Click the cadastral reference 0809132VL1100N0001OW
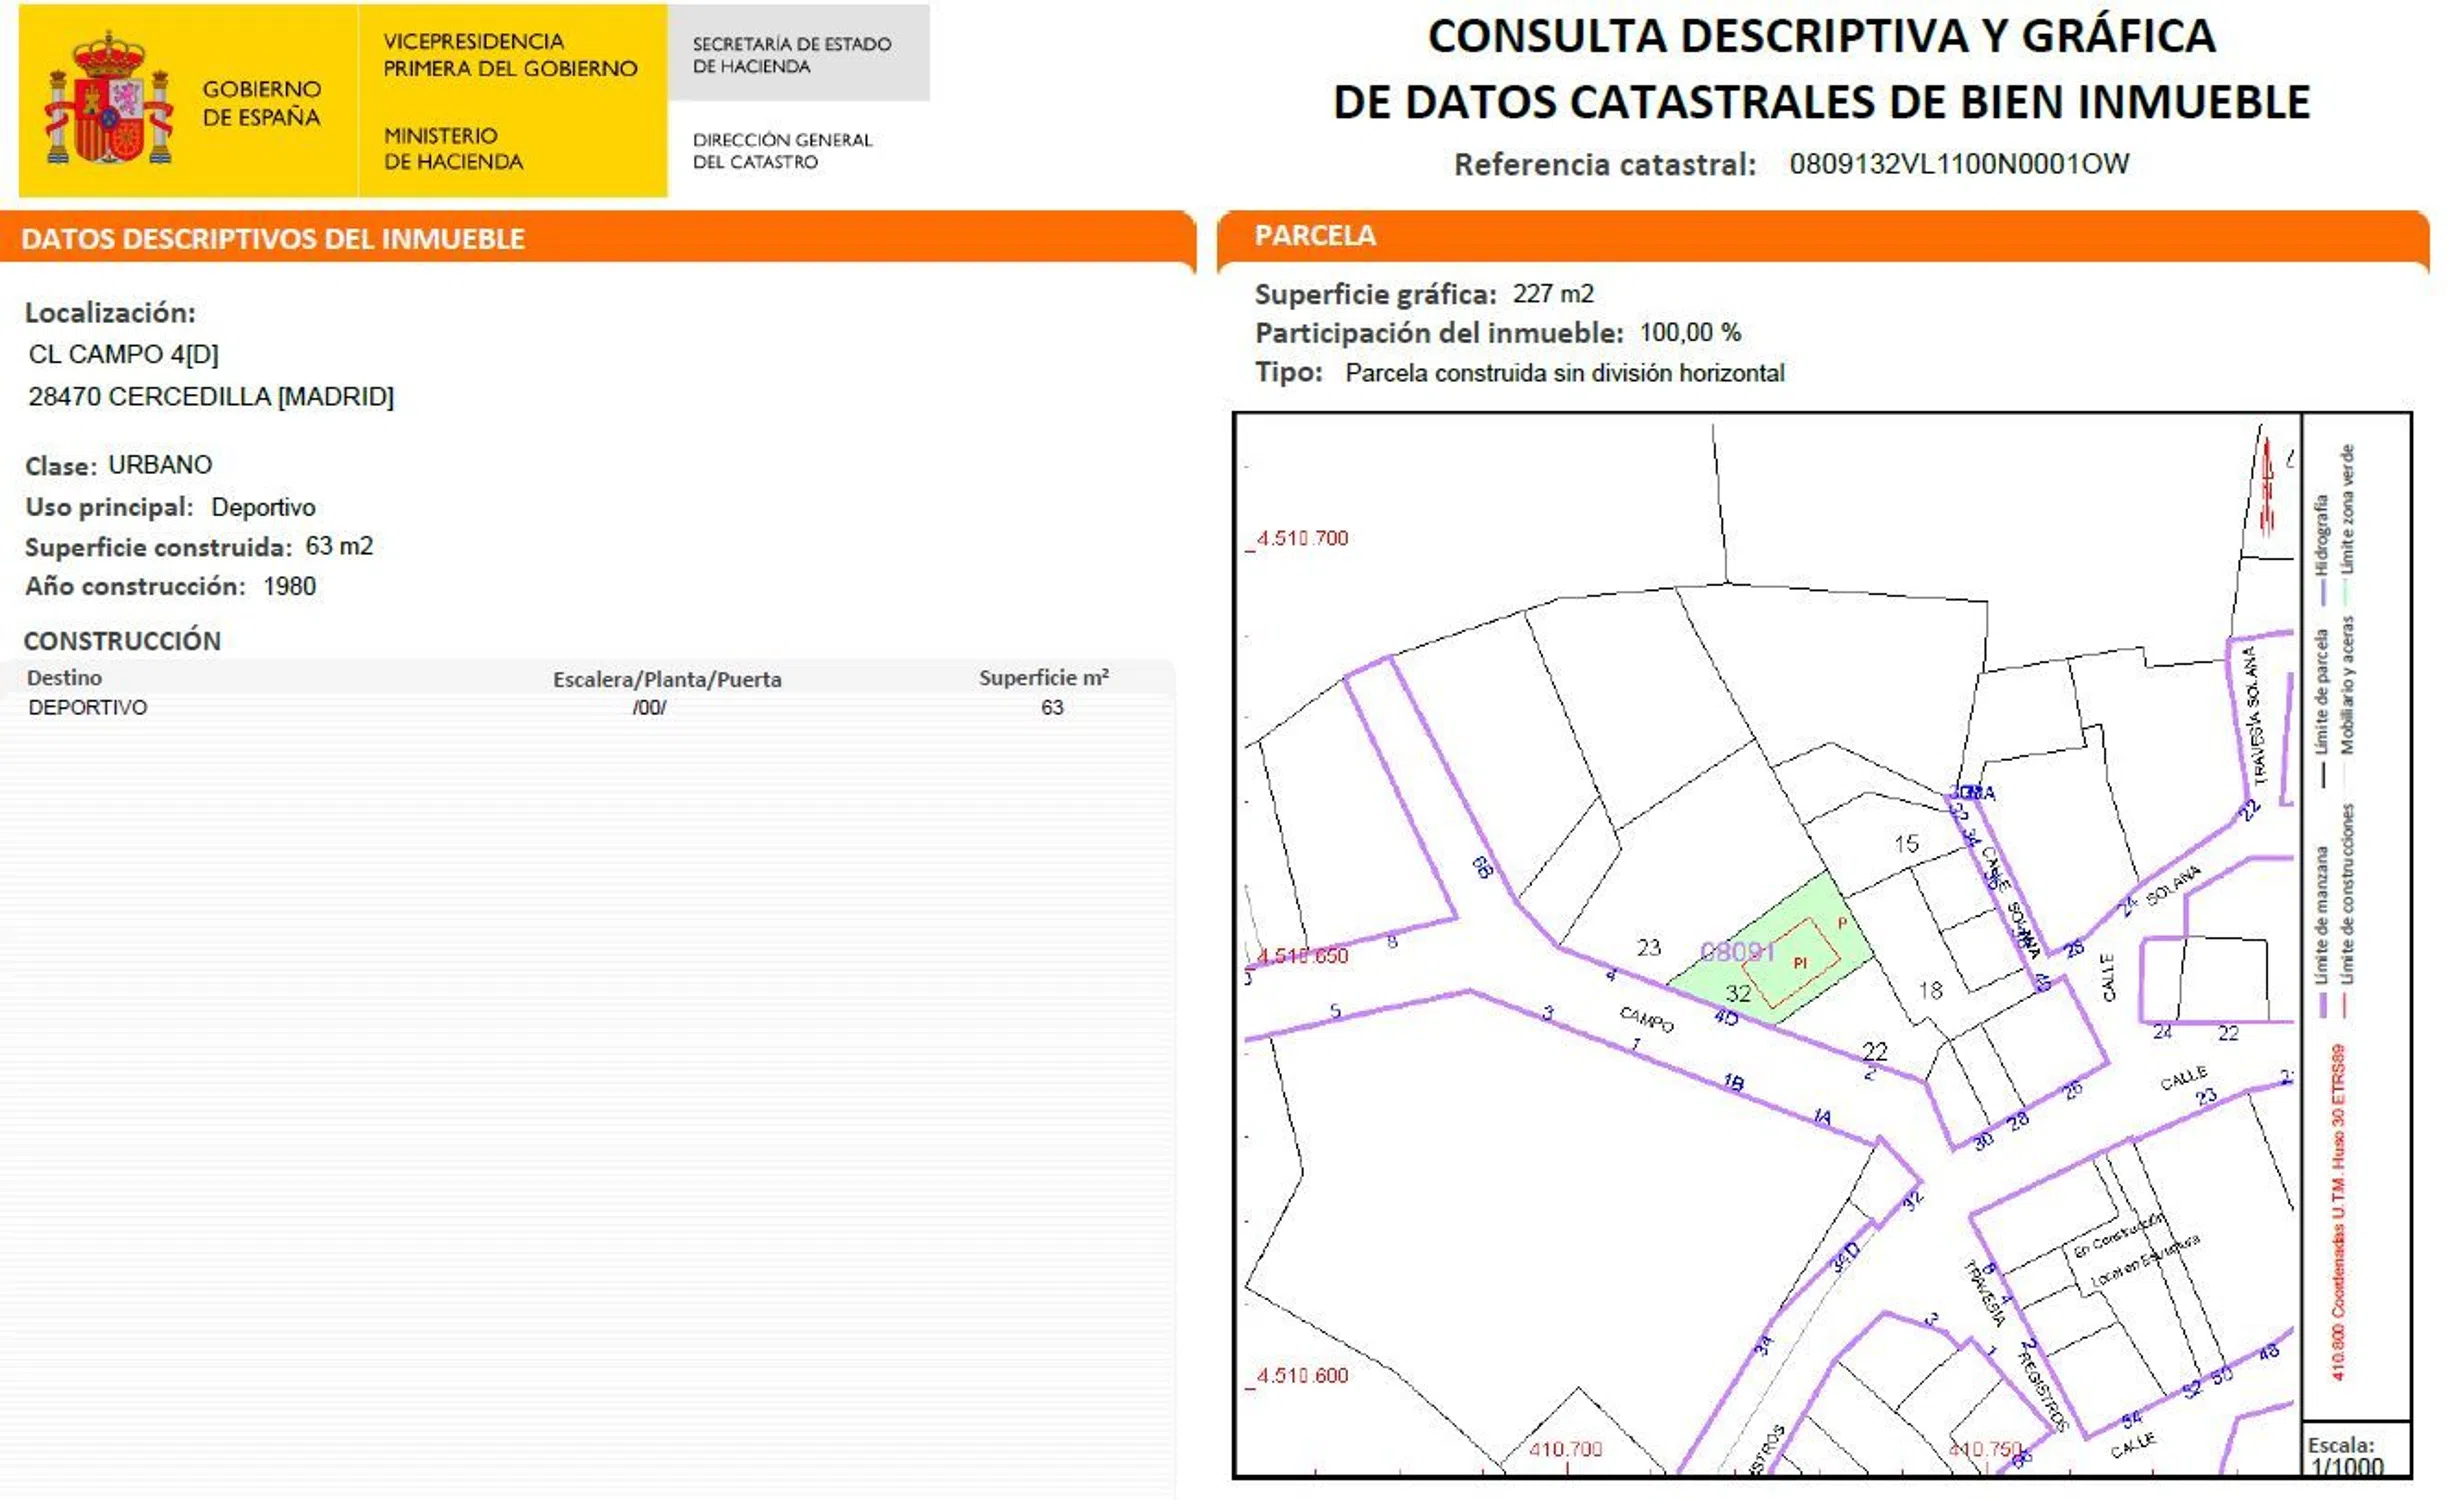Viewport: 2453px width, 1500px height. pyautogui.click(x=1958, y=164)
